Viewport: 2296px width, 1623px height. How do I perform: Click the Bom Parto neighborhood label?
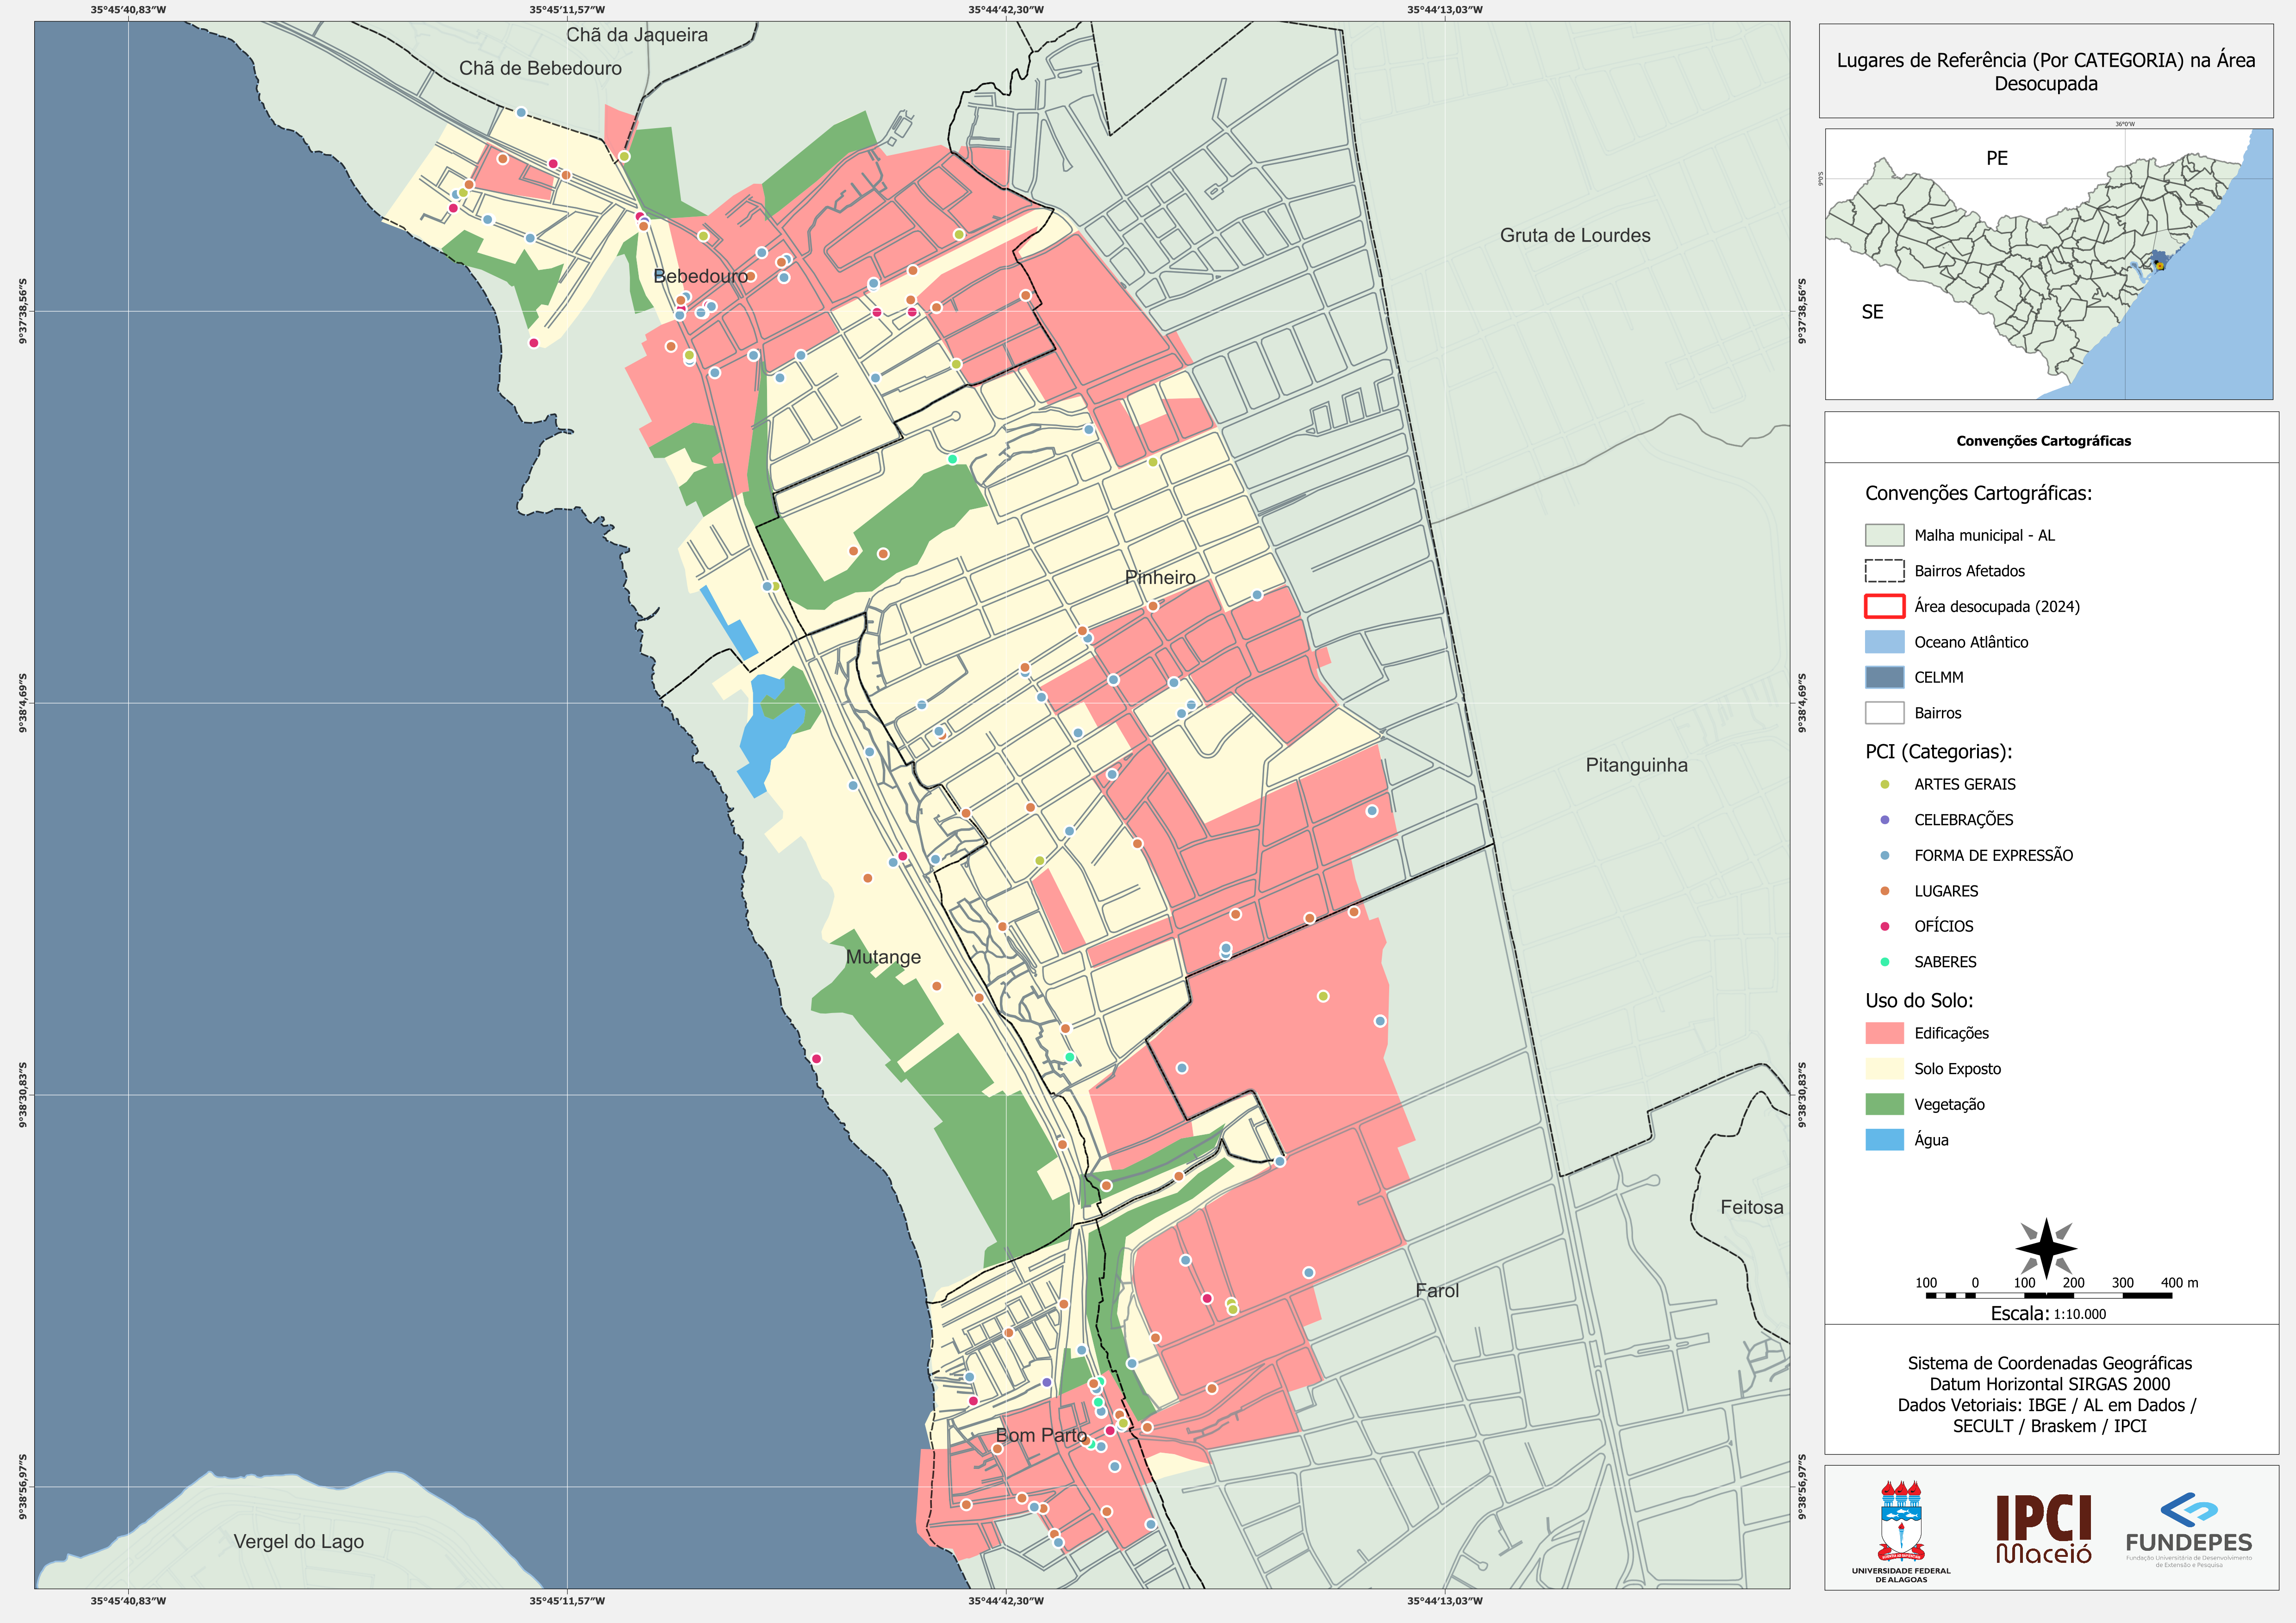coord(1041,1436)
